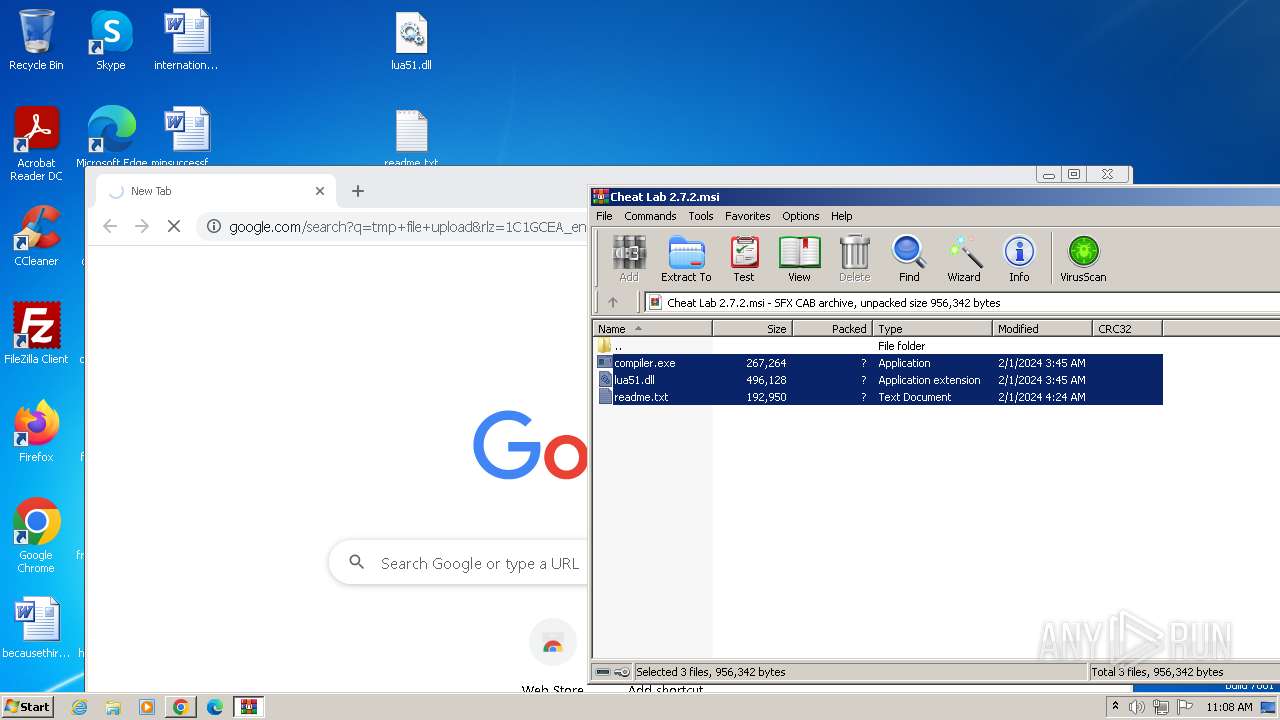Open Internet Explorer from taskbar

79,707
